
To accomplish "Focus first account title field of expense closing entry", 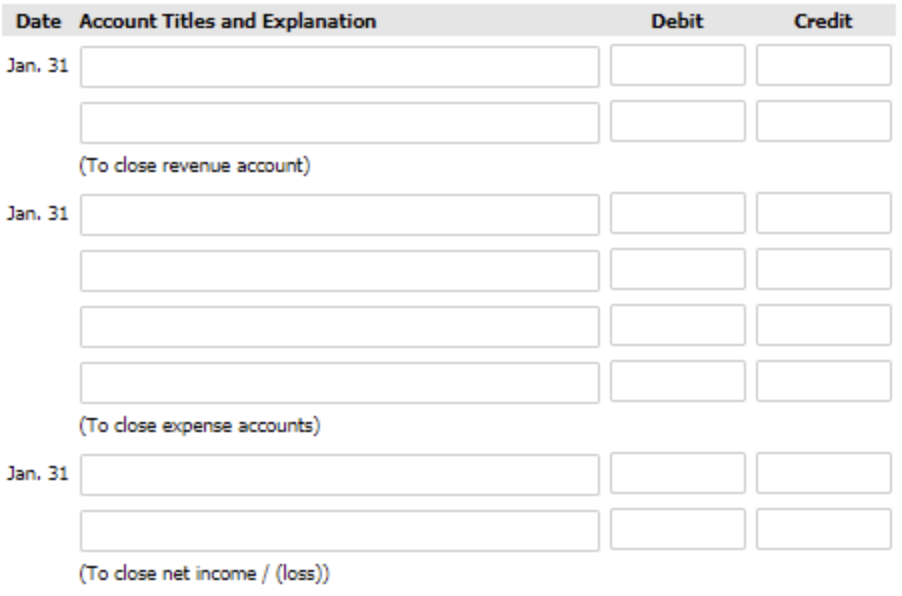I will click(x=340, y=215).
